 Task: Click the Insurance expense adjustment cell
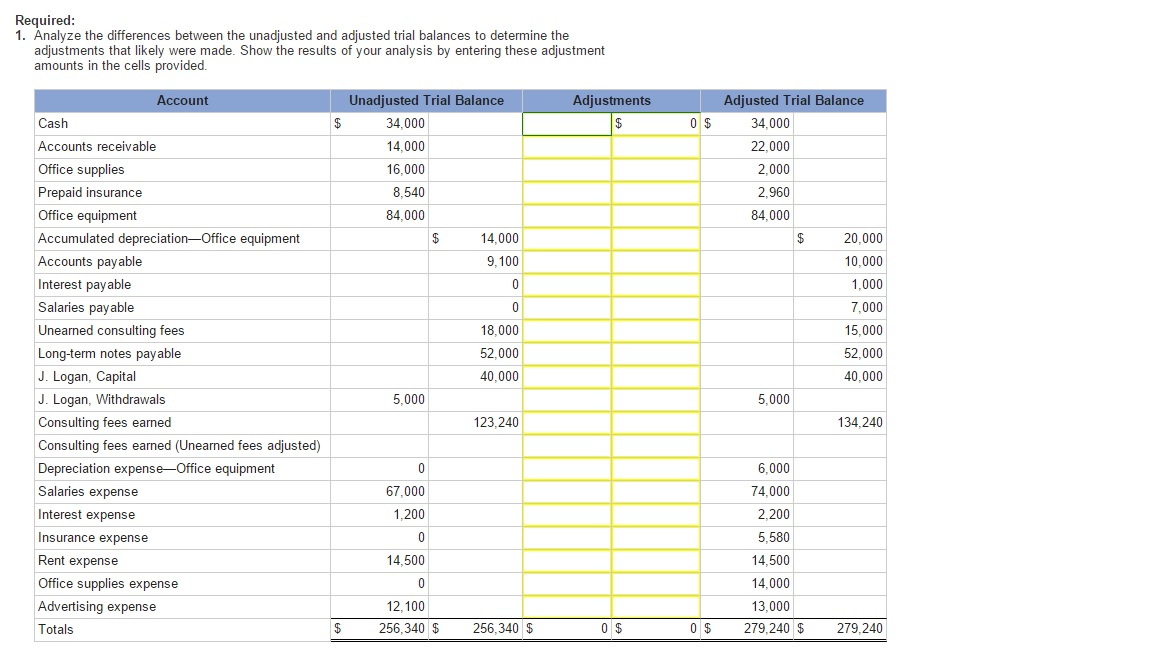click(x=565, y=537)
